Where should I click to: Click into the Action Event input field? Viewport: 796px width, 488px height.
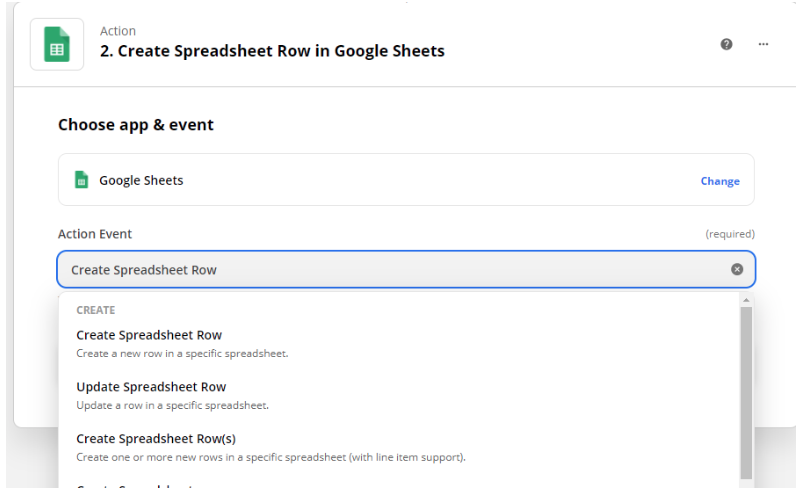[x=406, y=269]
